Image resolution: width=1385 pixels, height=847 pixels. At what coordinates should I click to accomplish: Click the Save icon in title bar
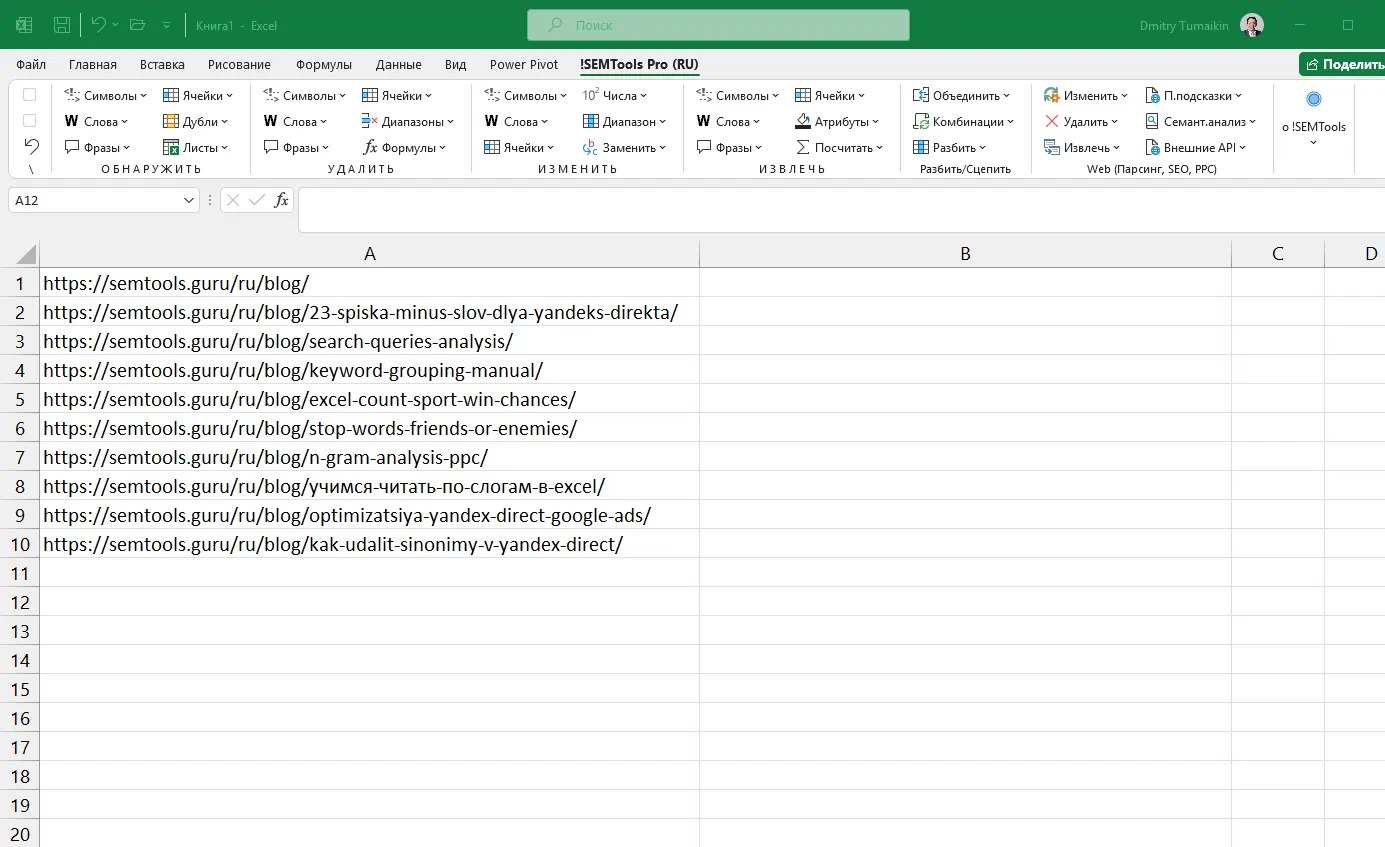pos(62,25)
